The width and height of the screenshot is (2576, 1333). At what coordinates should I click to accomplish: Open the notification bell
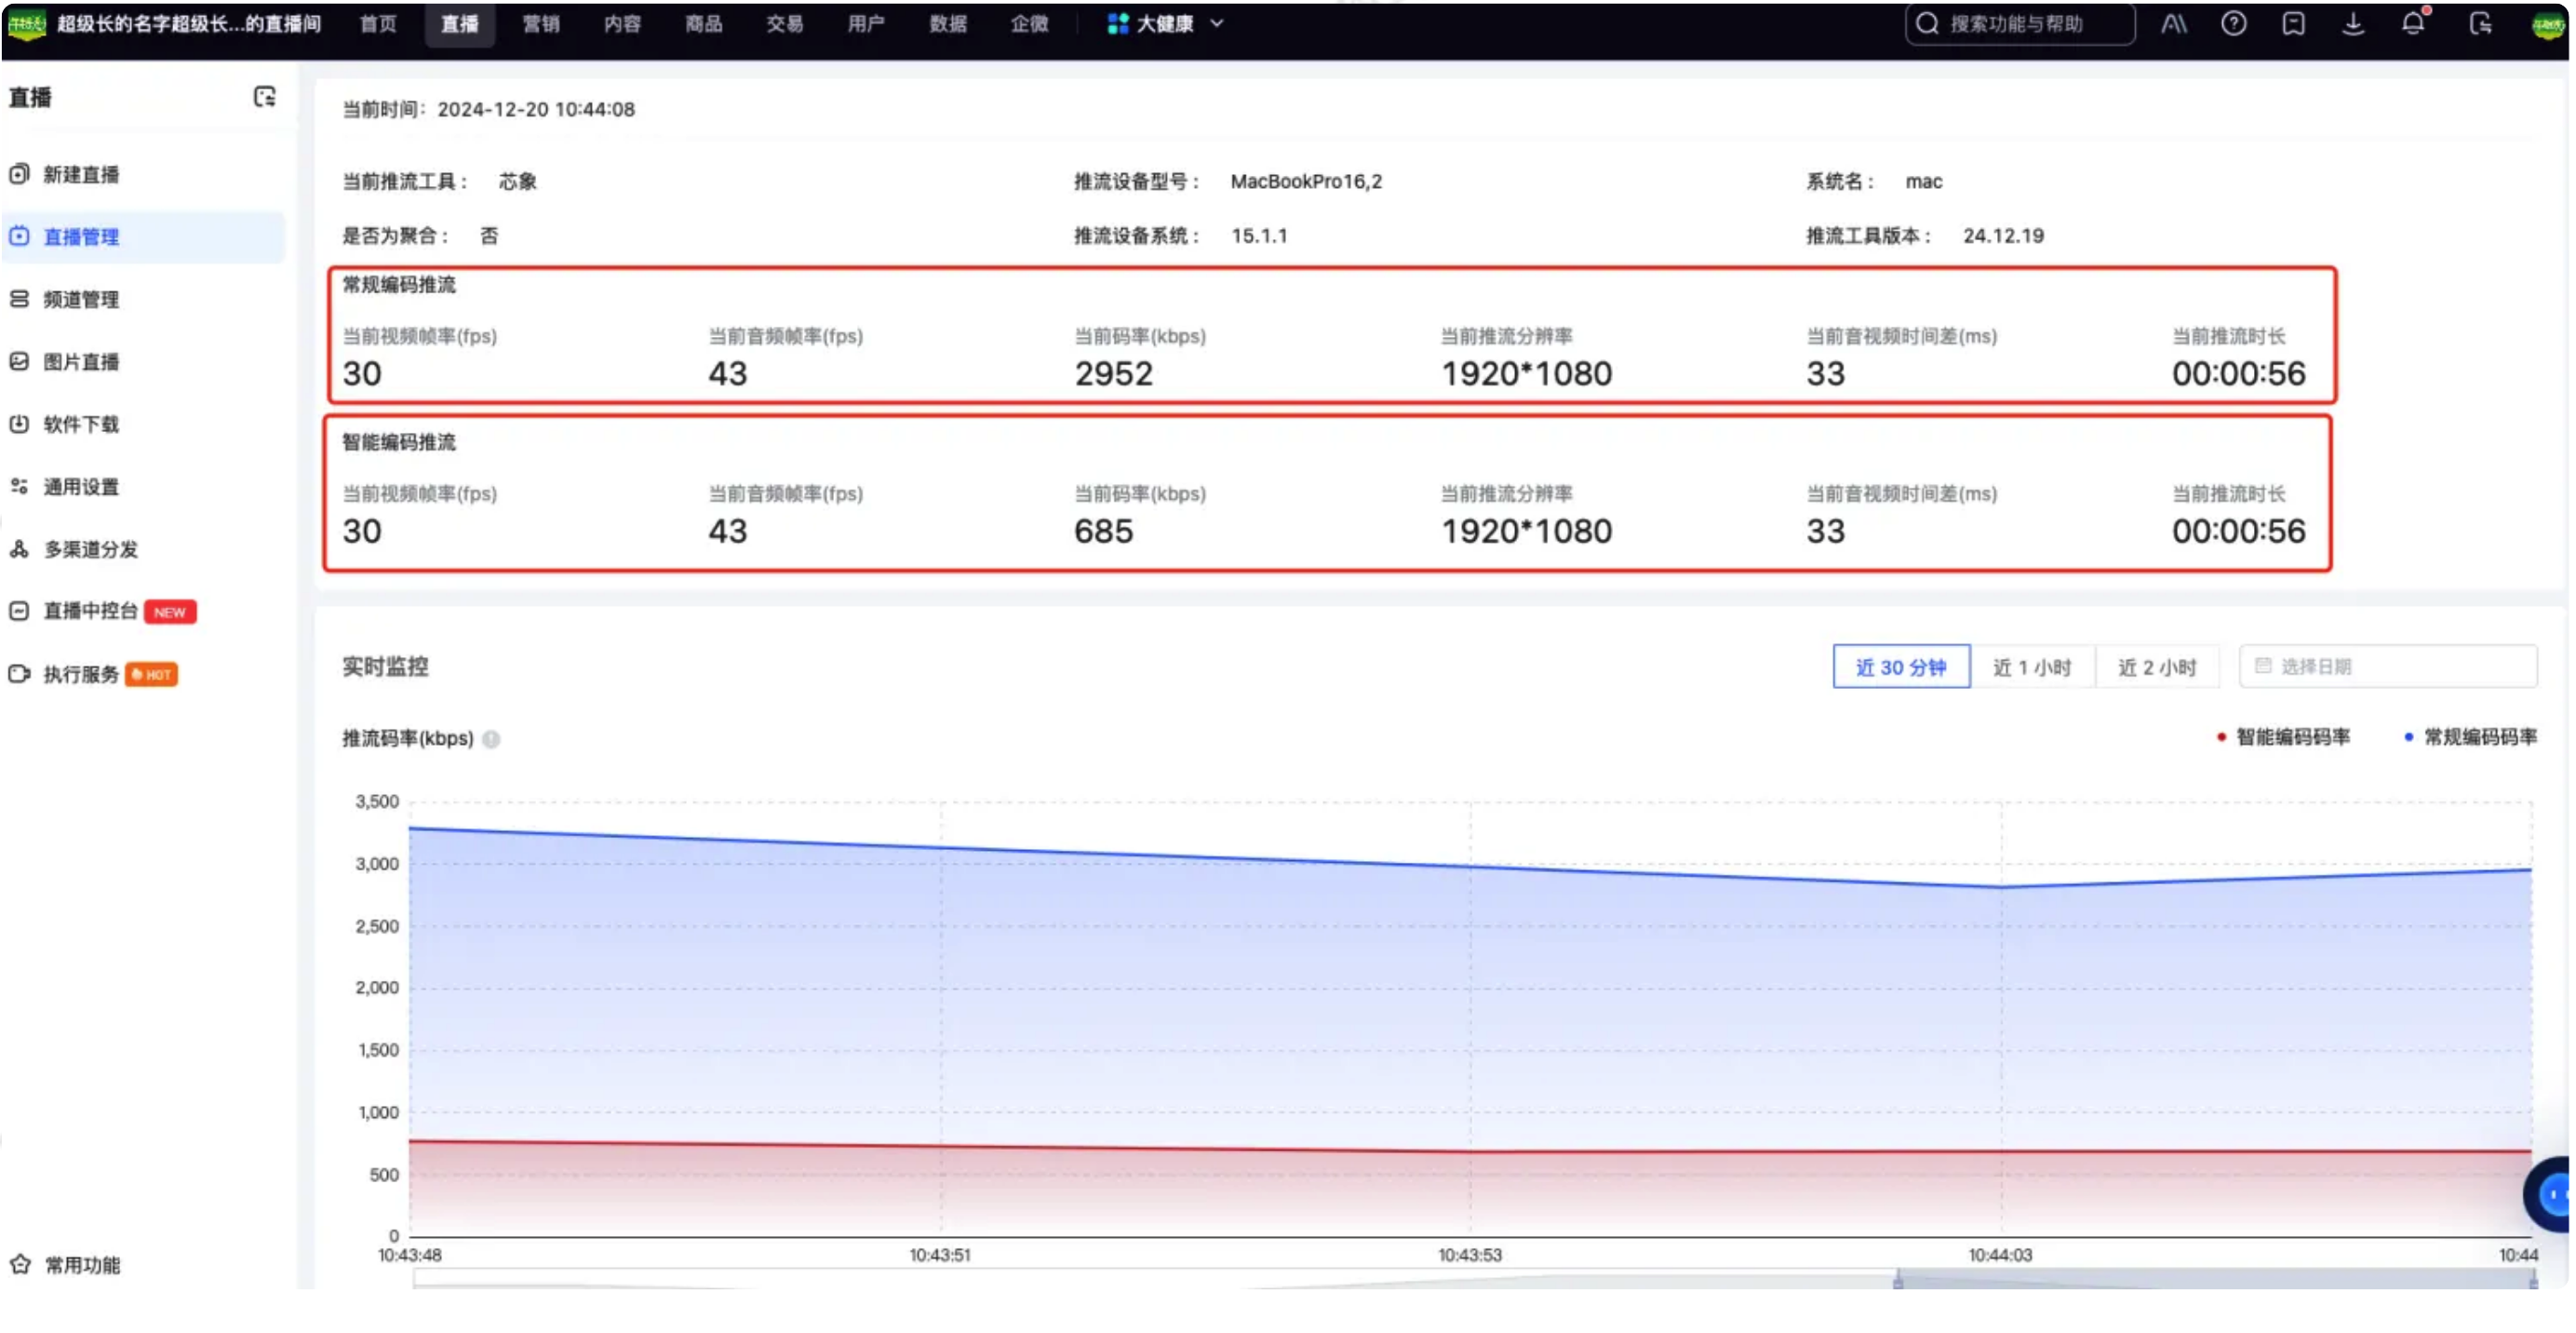pyautogui.click(x=2413, y=23)
